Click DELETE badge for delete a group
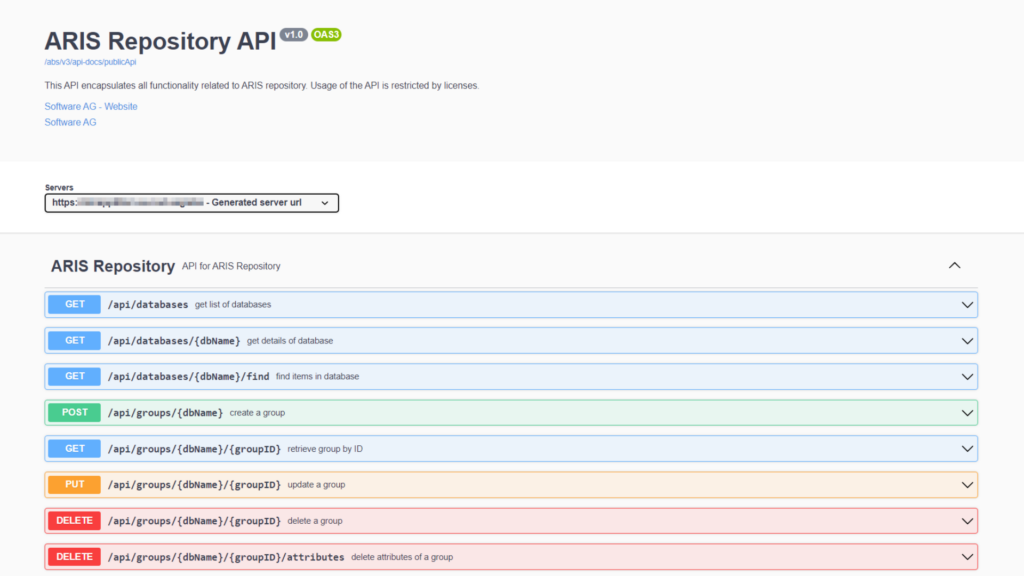 (75, 520)
